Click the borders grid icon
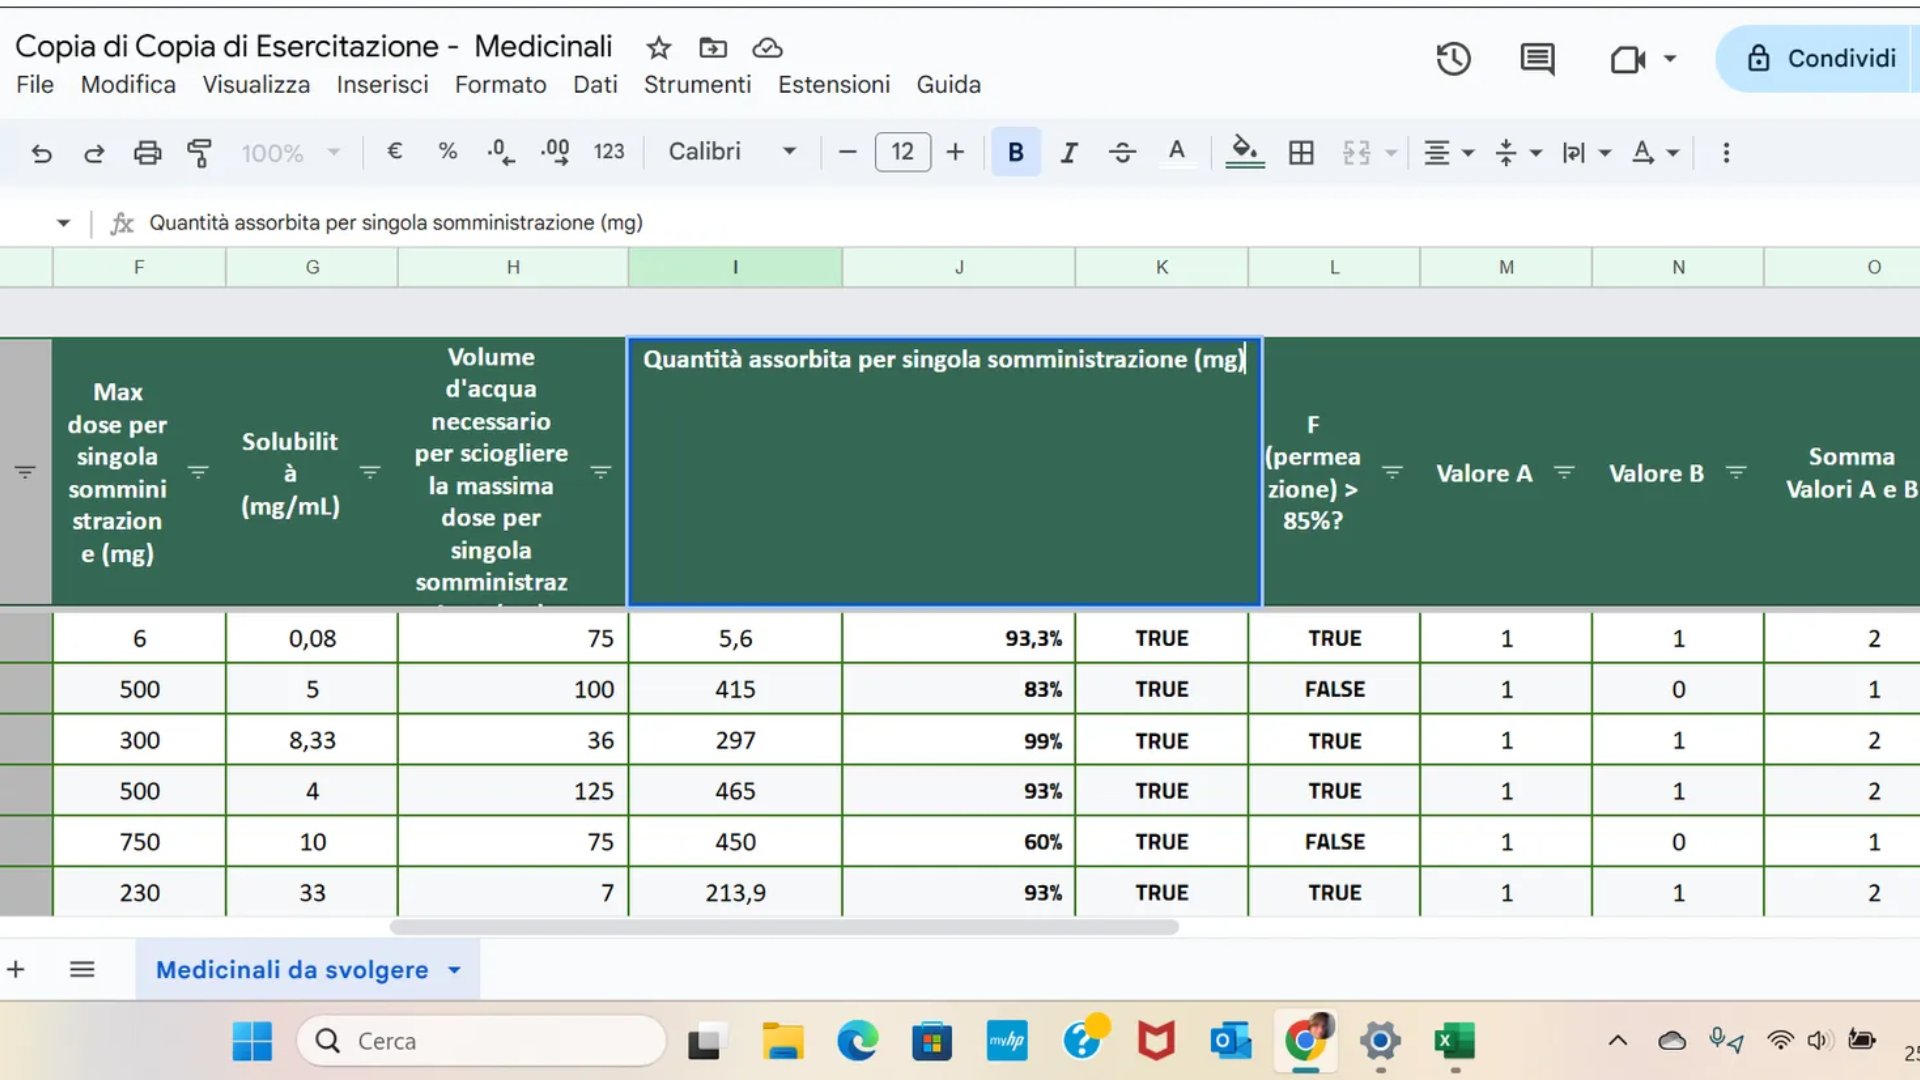This screenshot has height=1080, width=1920. point(1301,152)
